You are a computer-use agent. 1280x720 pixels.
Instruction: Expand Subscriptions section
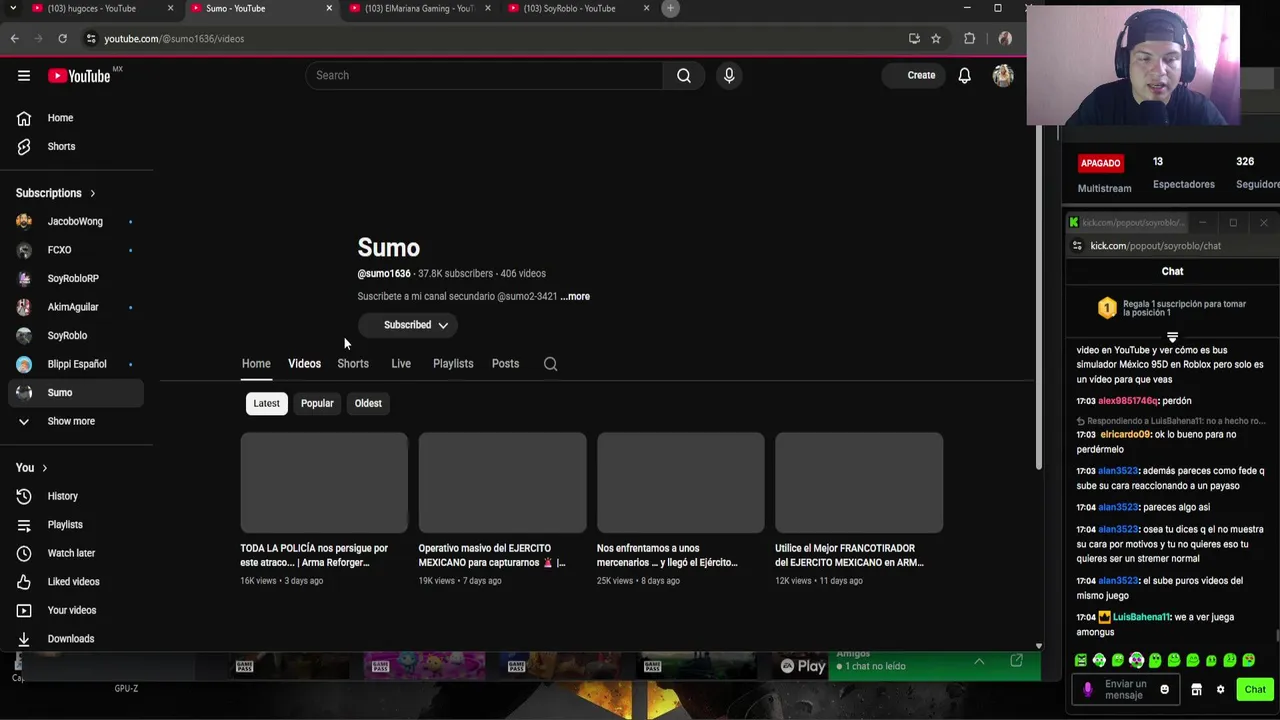click(56, 193)
